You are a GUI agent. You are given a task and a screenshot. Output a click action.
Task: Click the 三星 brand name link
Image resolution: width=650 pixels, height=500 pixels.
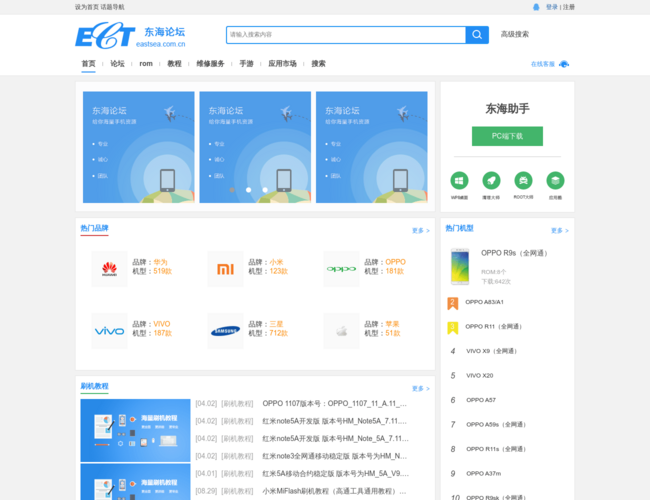276,324
